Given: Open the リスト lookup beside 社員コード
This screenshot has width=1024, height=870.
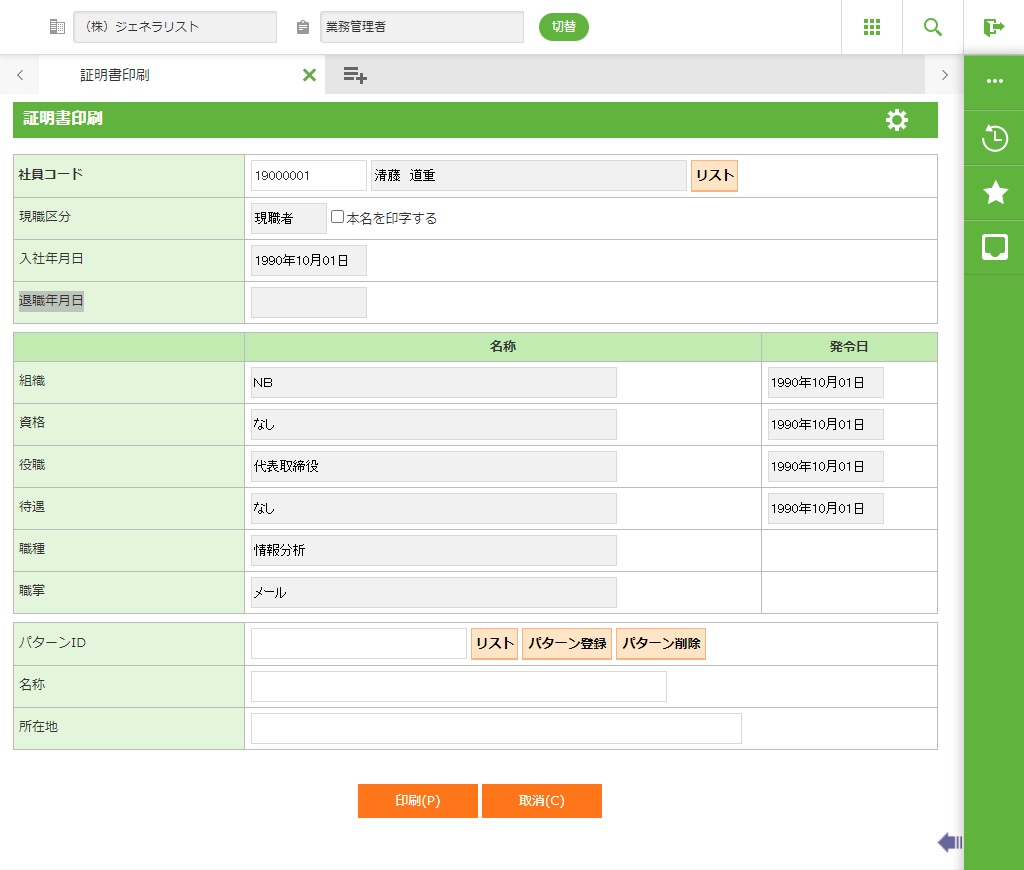Looking at the screenshot, I should click(714, 176).
